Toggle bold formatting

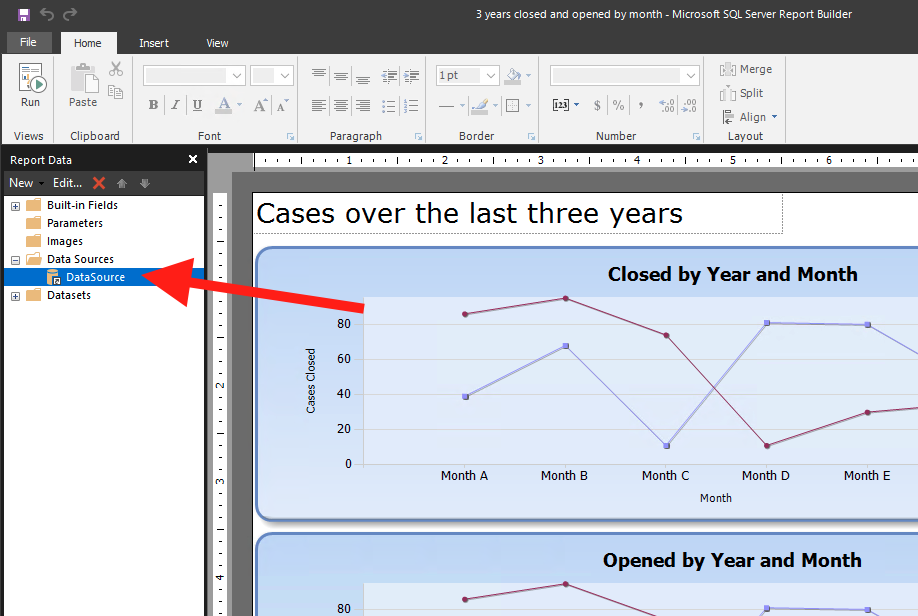pos(153,105)
